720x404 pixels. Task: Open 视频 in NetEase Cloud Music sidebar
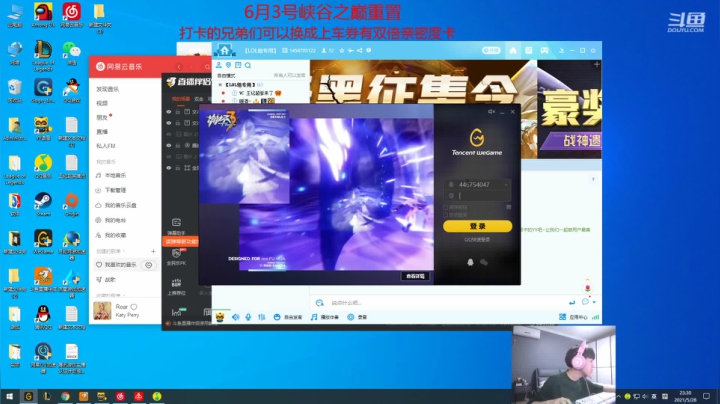click(x=102, y=103)
